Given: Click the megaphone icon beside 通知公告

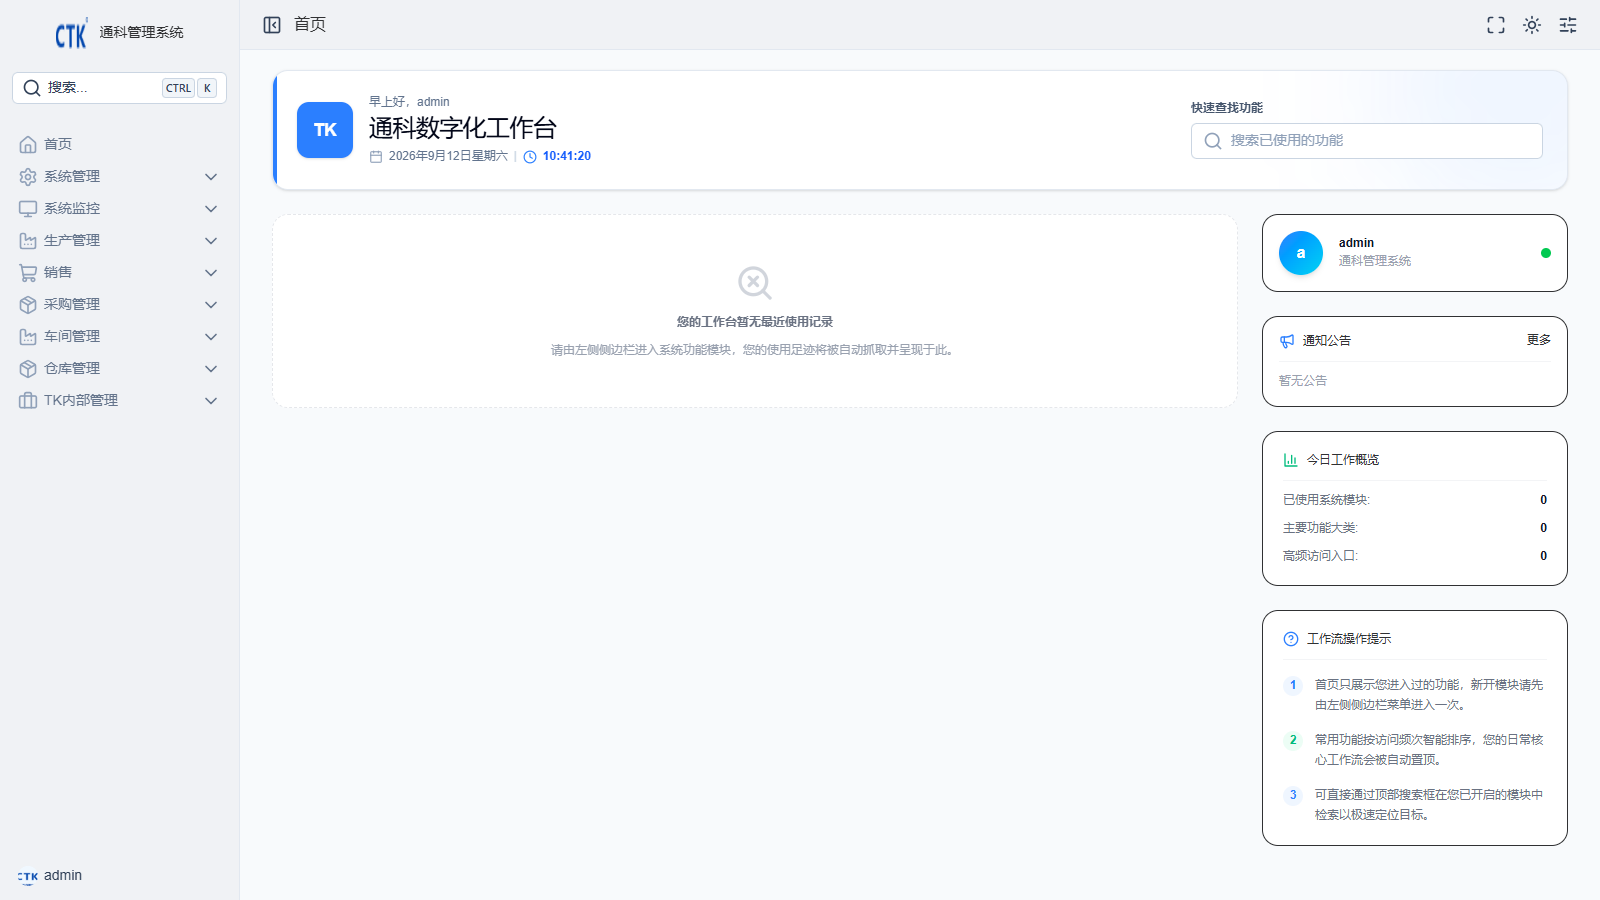Looking at the screenshot, I should pyautogui.click(x=1287, y=341).
